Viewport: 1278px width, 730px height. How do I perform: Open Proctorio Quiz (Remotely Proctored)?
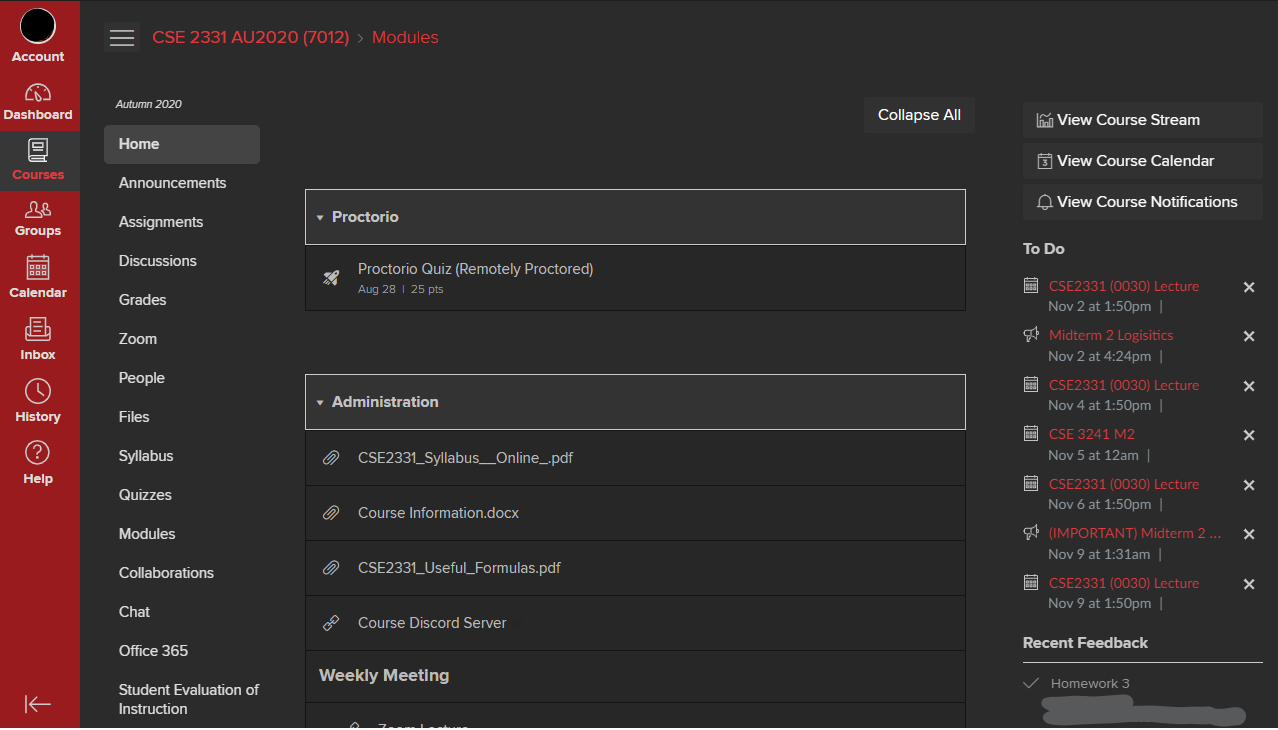tap(475, 269)
